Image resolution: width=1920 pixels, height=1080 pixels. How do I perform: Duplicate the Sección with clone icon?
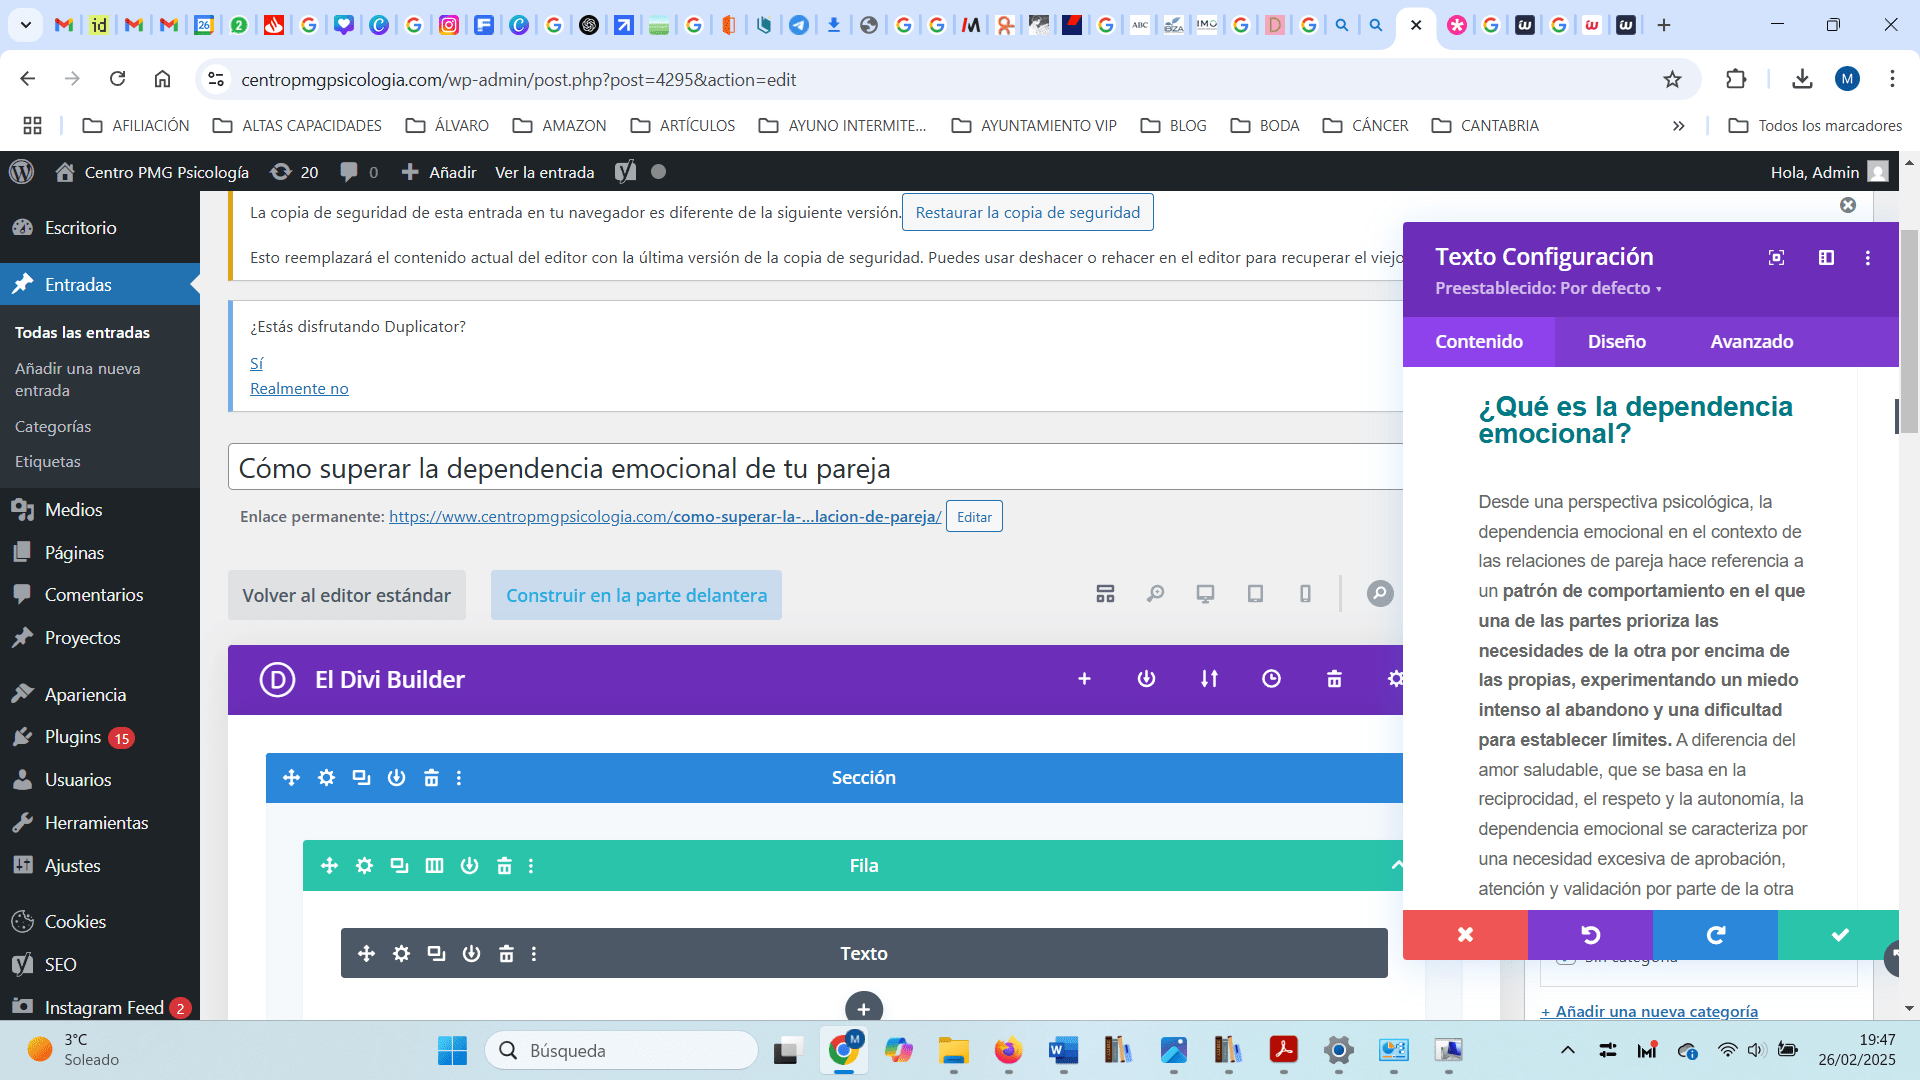click(x=361, y=778)
